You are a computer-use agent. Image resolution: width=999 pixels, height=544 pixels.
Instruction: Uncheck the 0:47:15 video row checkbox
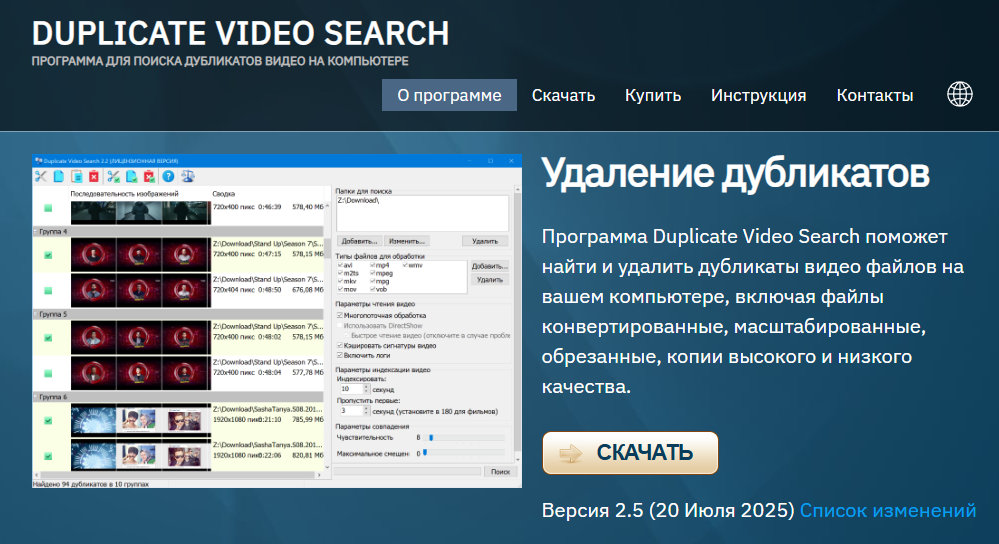click(x=48, y=255)
